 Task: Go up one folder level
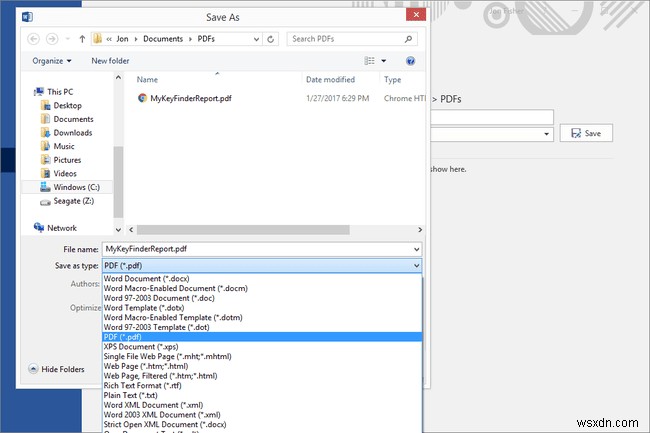pyautogui.click(x=82, y=39)
